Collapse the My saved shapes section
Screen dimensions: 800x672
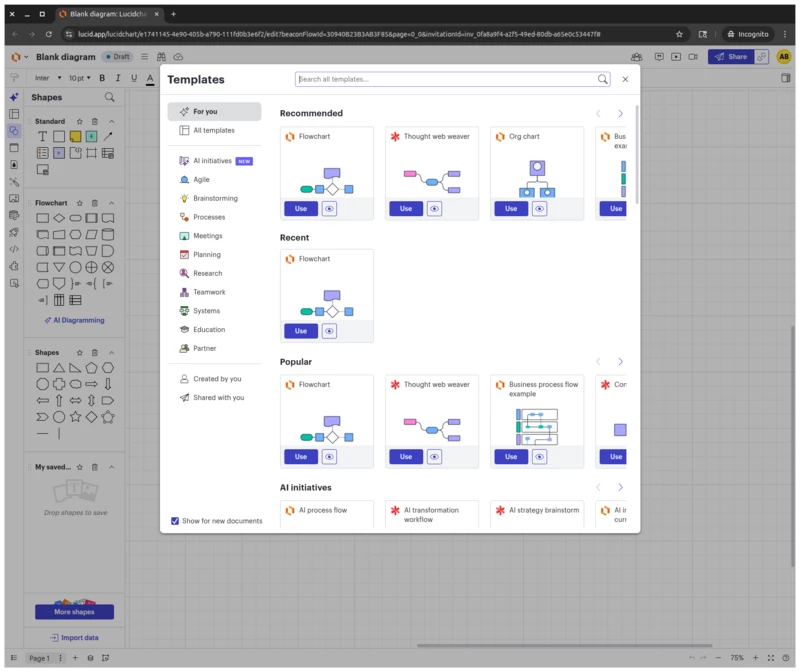point(111,467)
